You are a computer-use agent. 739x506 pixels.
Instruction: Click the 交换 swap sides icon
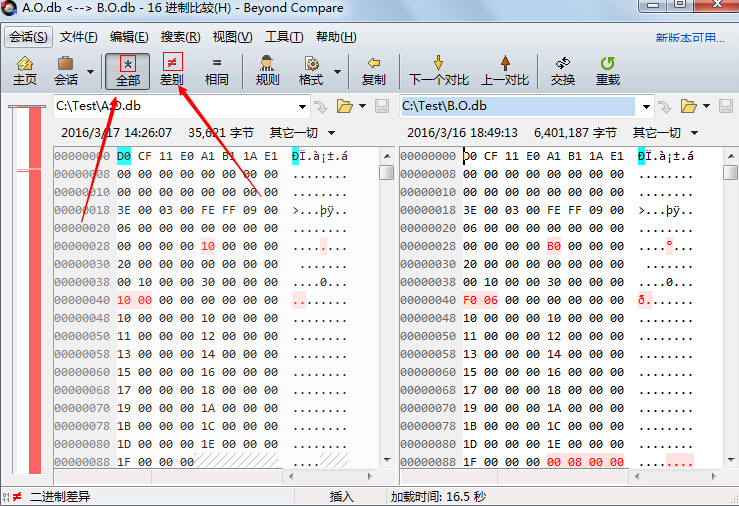point(563,71)
